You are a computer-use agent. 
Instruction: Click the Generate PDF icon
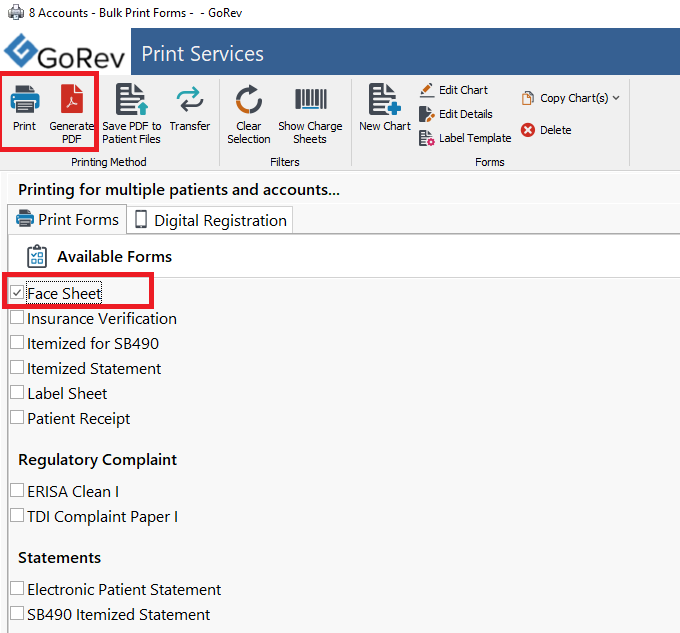pos(72,99)
